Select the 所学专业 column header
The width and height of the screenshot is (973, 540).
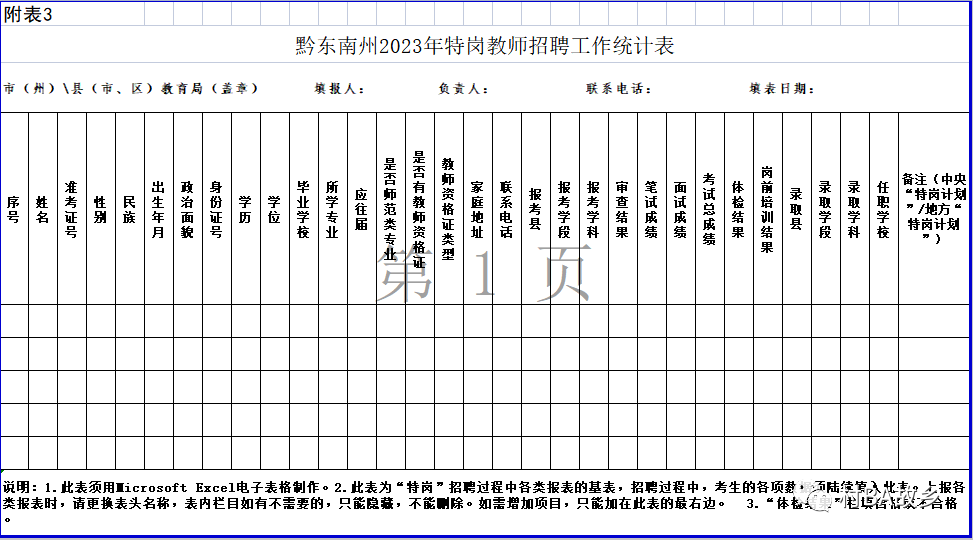click(x=333, y=209)
